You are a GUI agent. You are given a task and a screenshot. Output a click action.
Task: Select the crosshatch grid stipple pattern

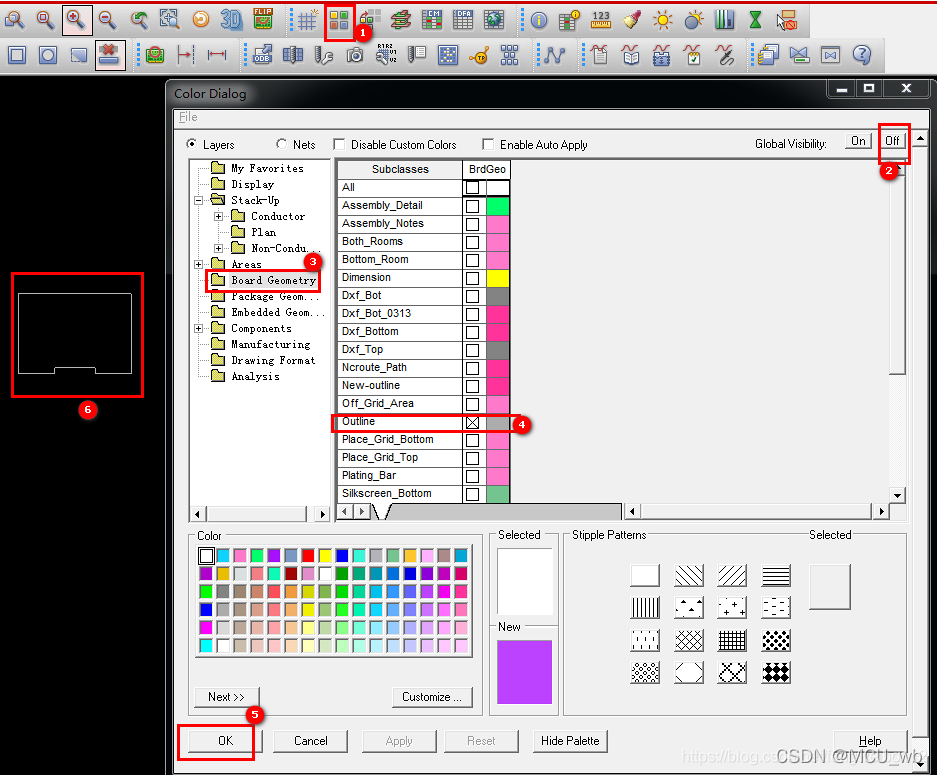click(732, 641)
